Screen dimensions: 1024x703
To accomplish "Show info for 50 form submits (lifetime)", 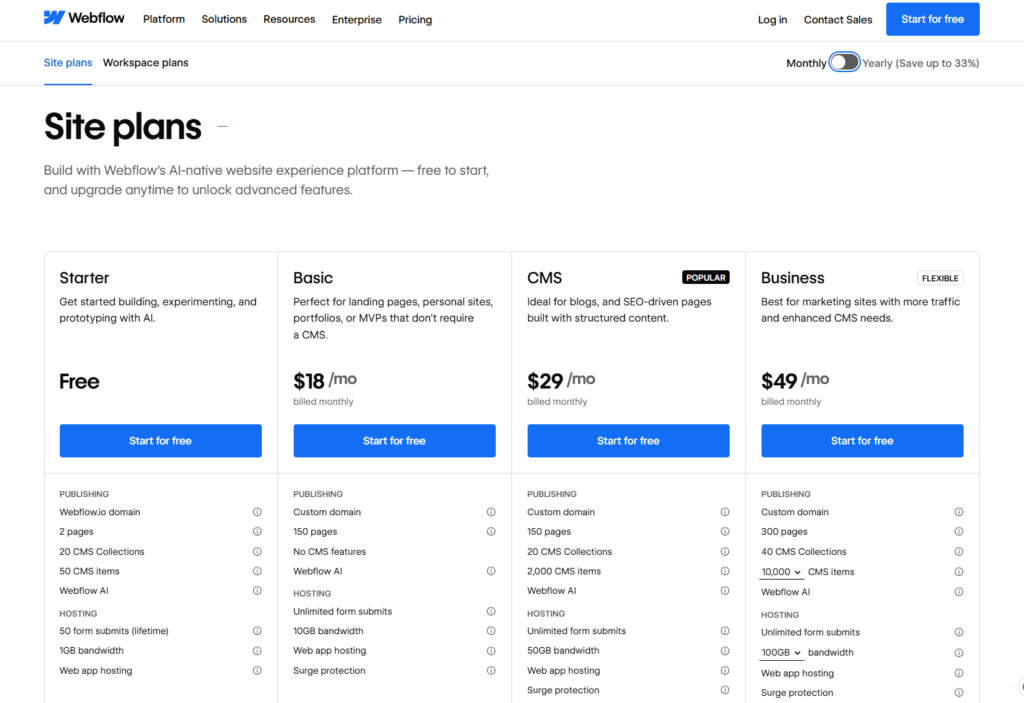I will (257, 630).
